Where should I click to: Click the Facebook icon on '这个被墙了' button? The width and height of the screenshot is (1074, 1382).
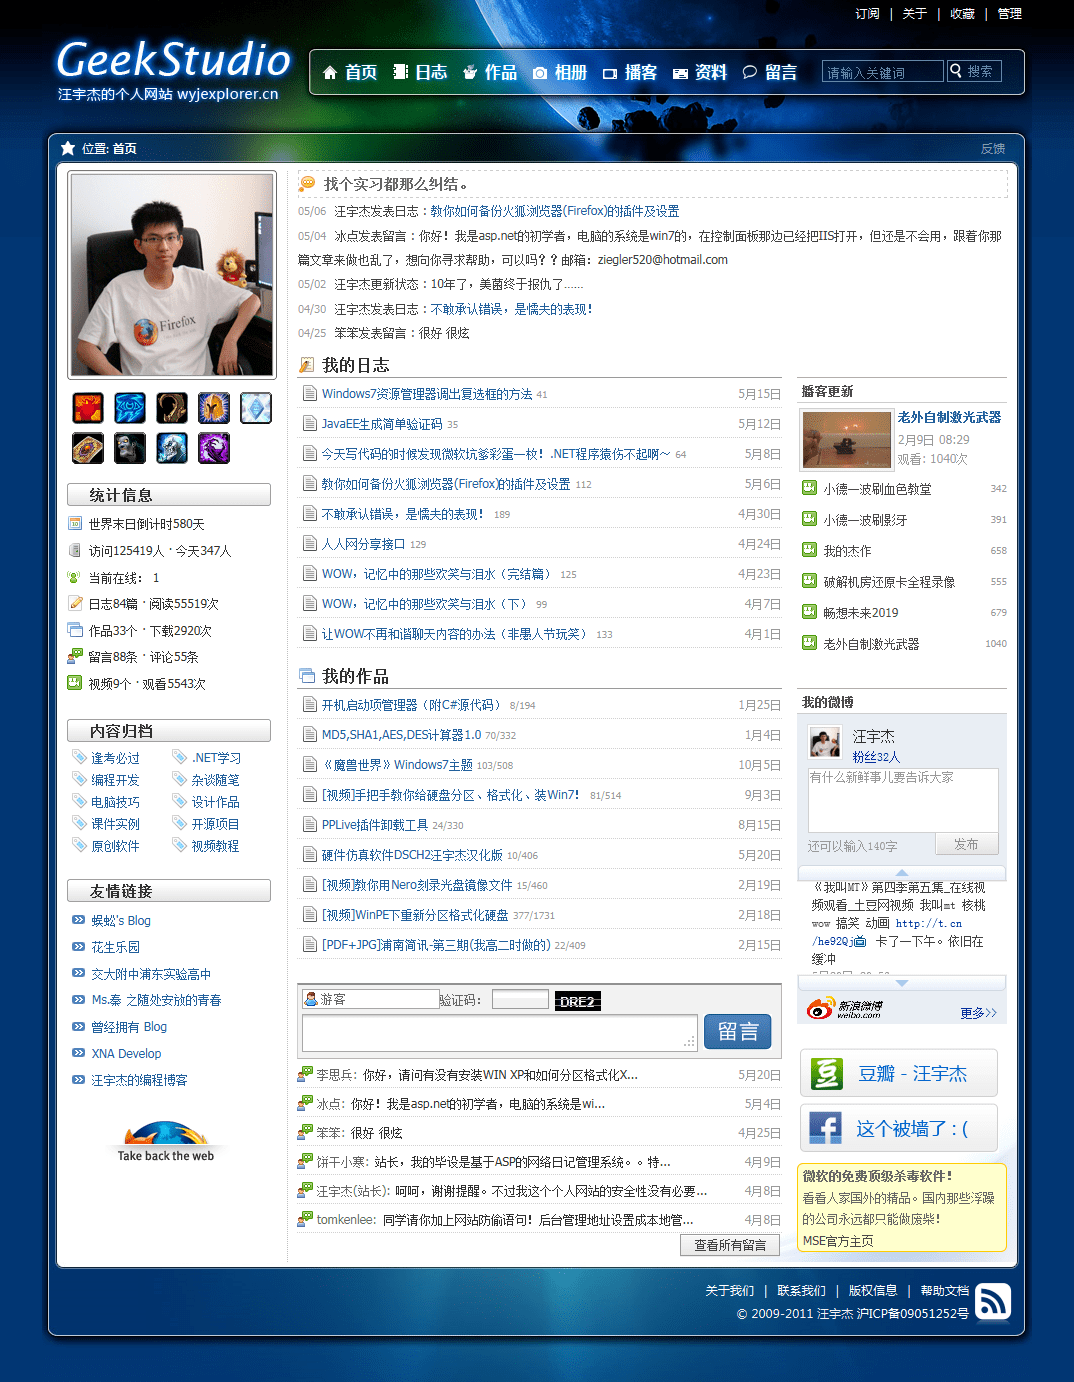click(x=824, y=1127)
